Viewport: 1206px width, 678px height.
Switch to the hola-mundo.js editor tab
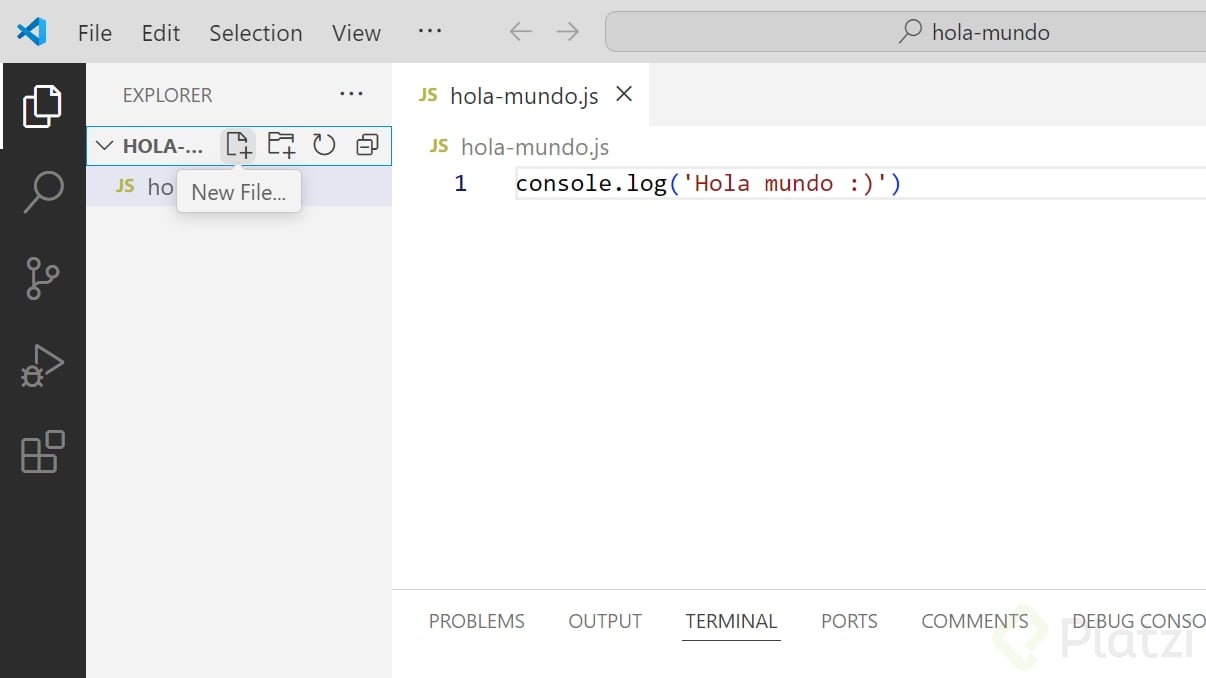pos(521,95)
